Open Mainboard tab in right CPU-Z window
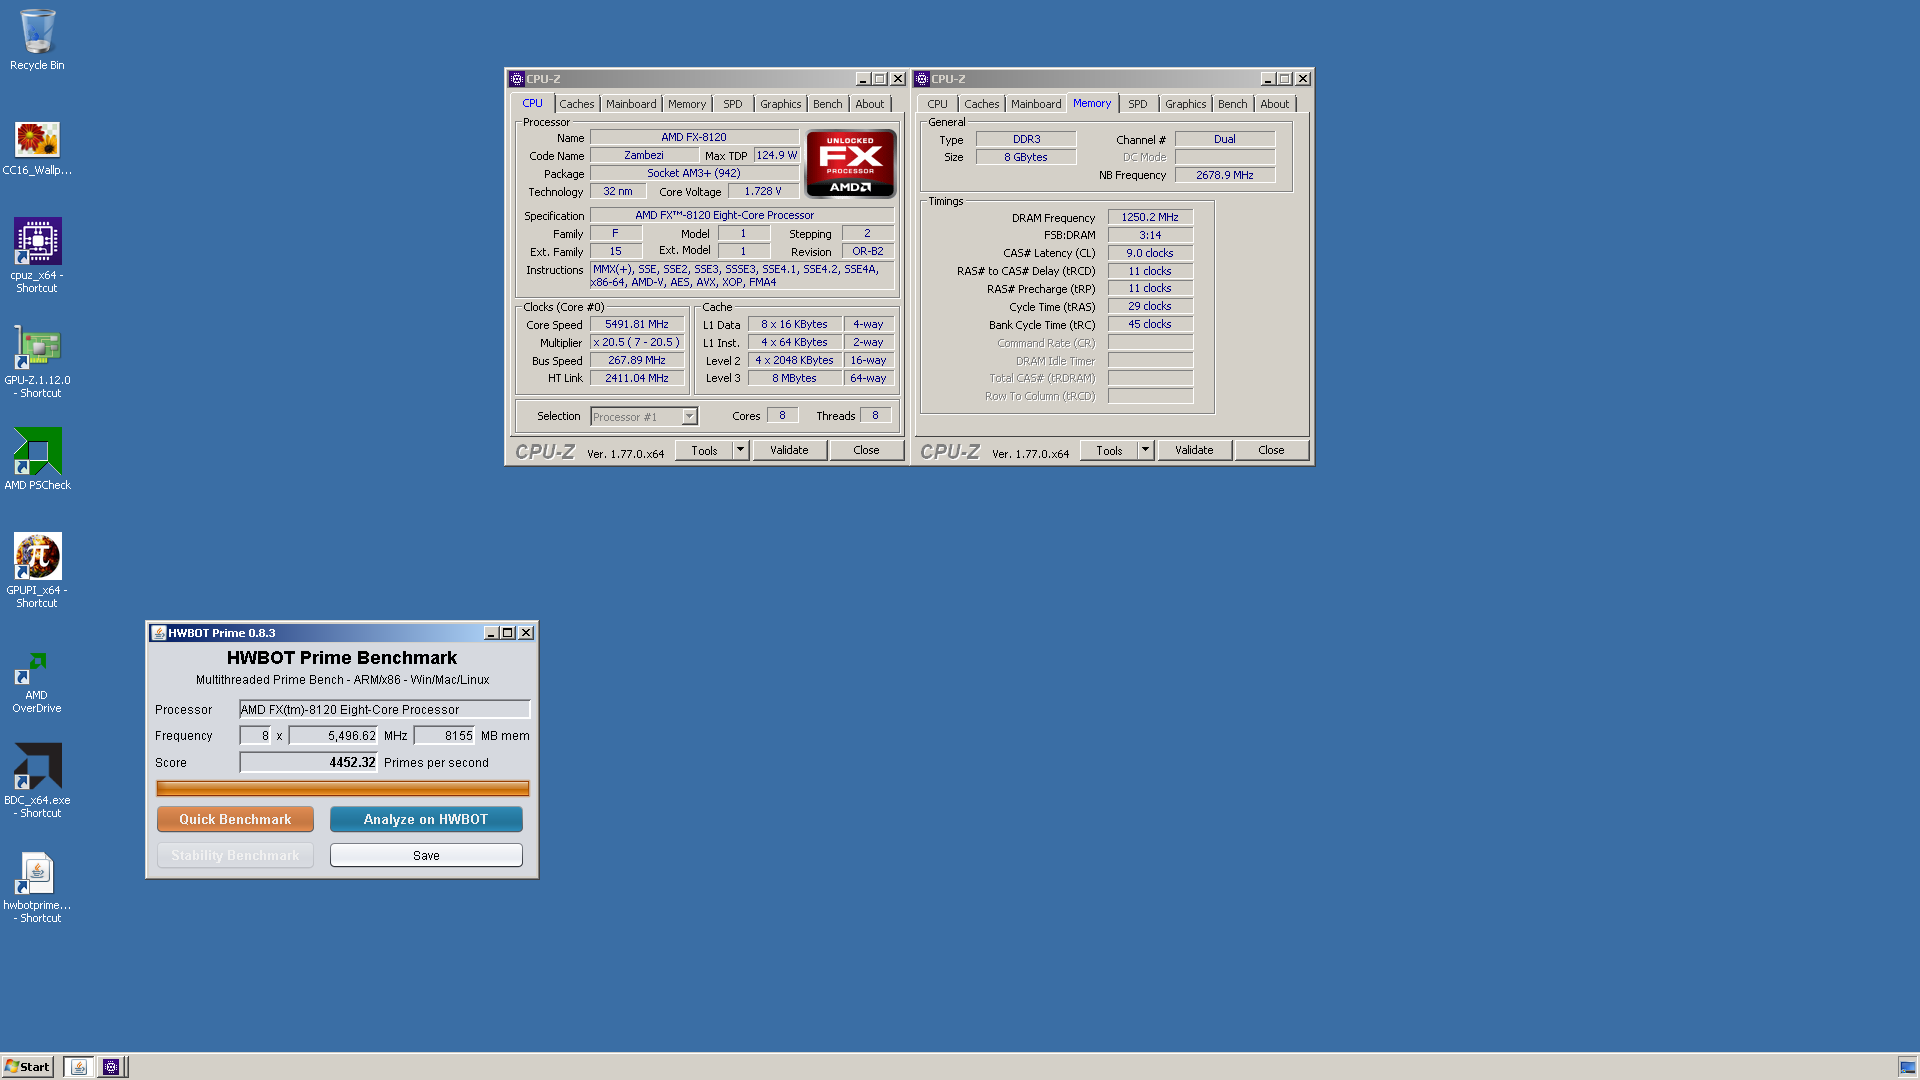This screenshot has width=1920, height=1080. (1036, 104)
